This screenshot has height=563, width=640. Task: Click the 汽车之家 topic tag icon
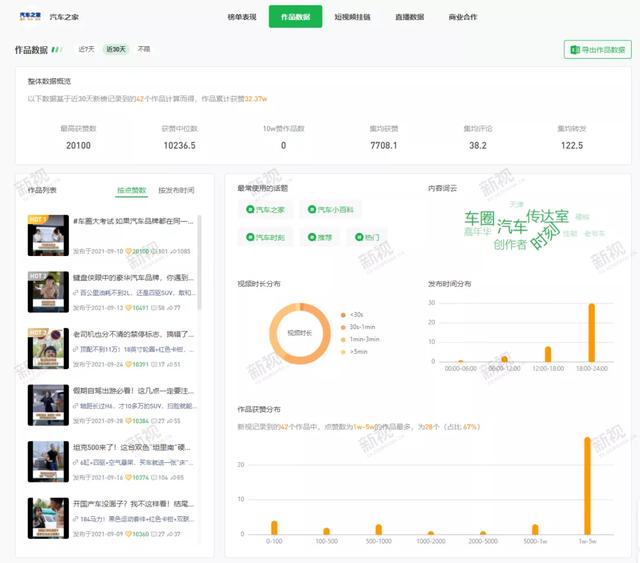pyautogui.click(x=250, y=210)
